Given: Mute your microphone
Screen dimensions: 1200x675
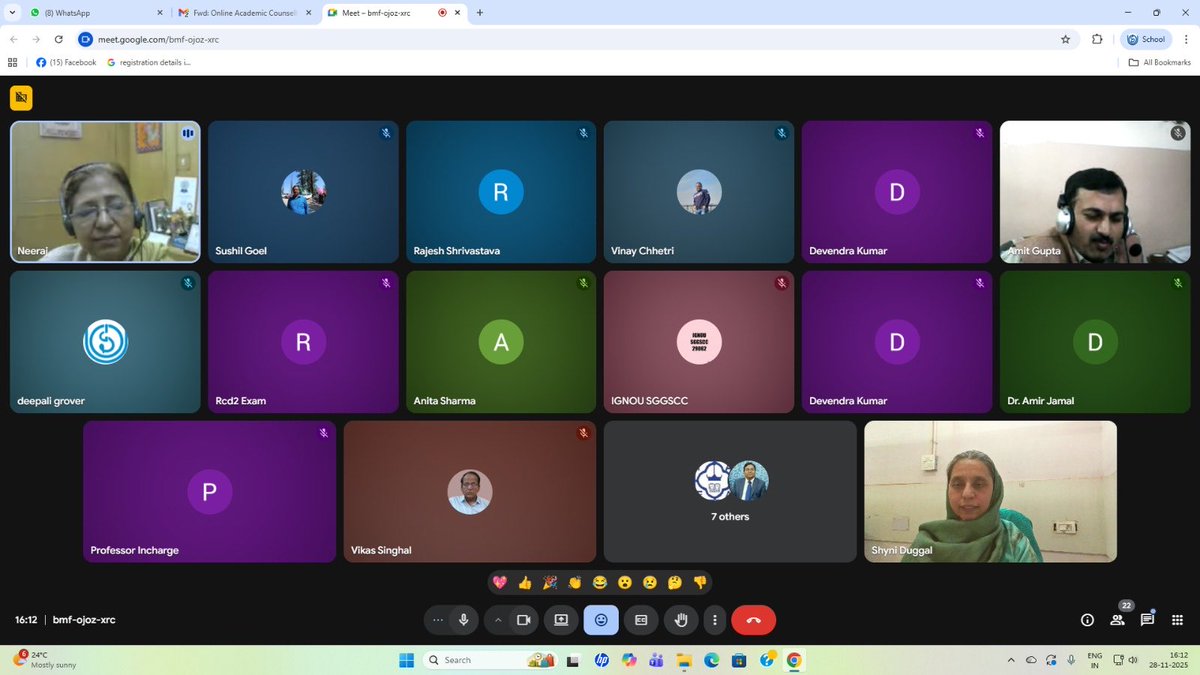Looking at the screenshot, I should tap(463, 620).
